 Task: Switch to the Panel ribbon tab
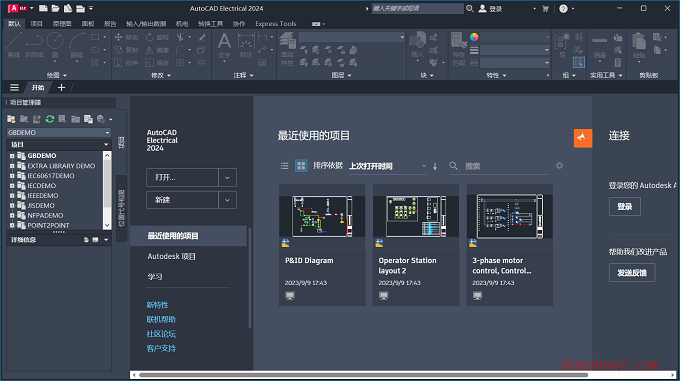click(88, 24)
